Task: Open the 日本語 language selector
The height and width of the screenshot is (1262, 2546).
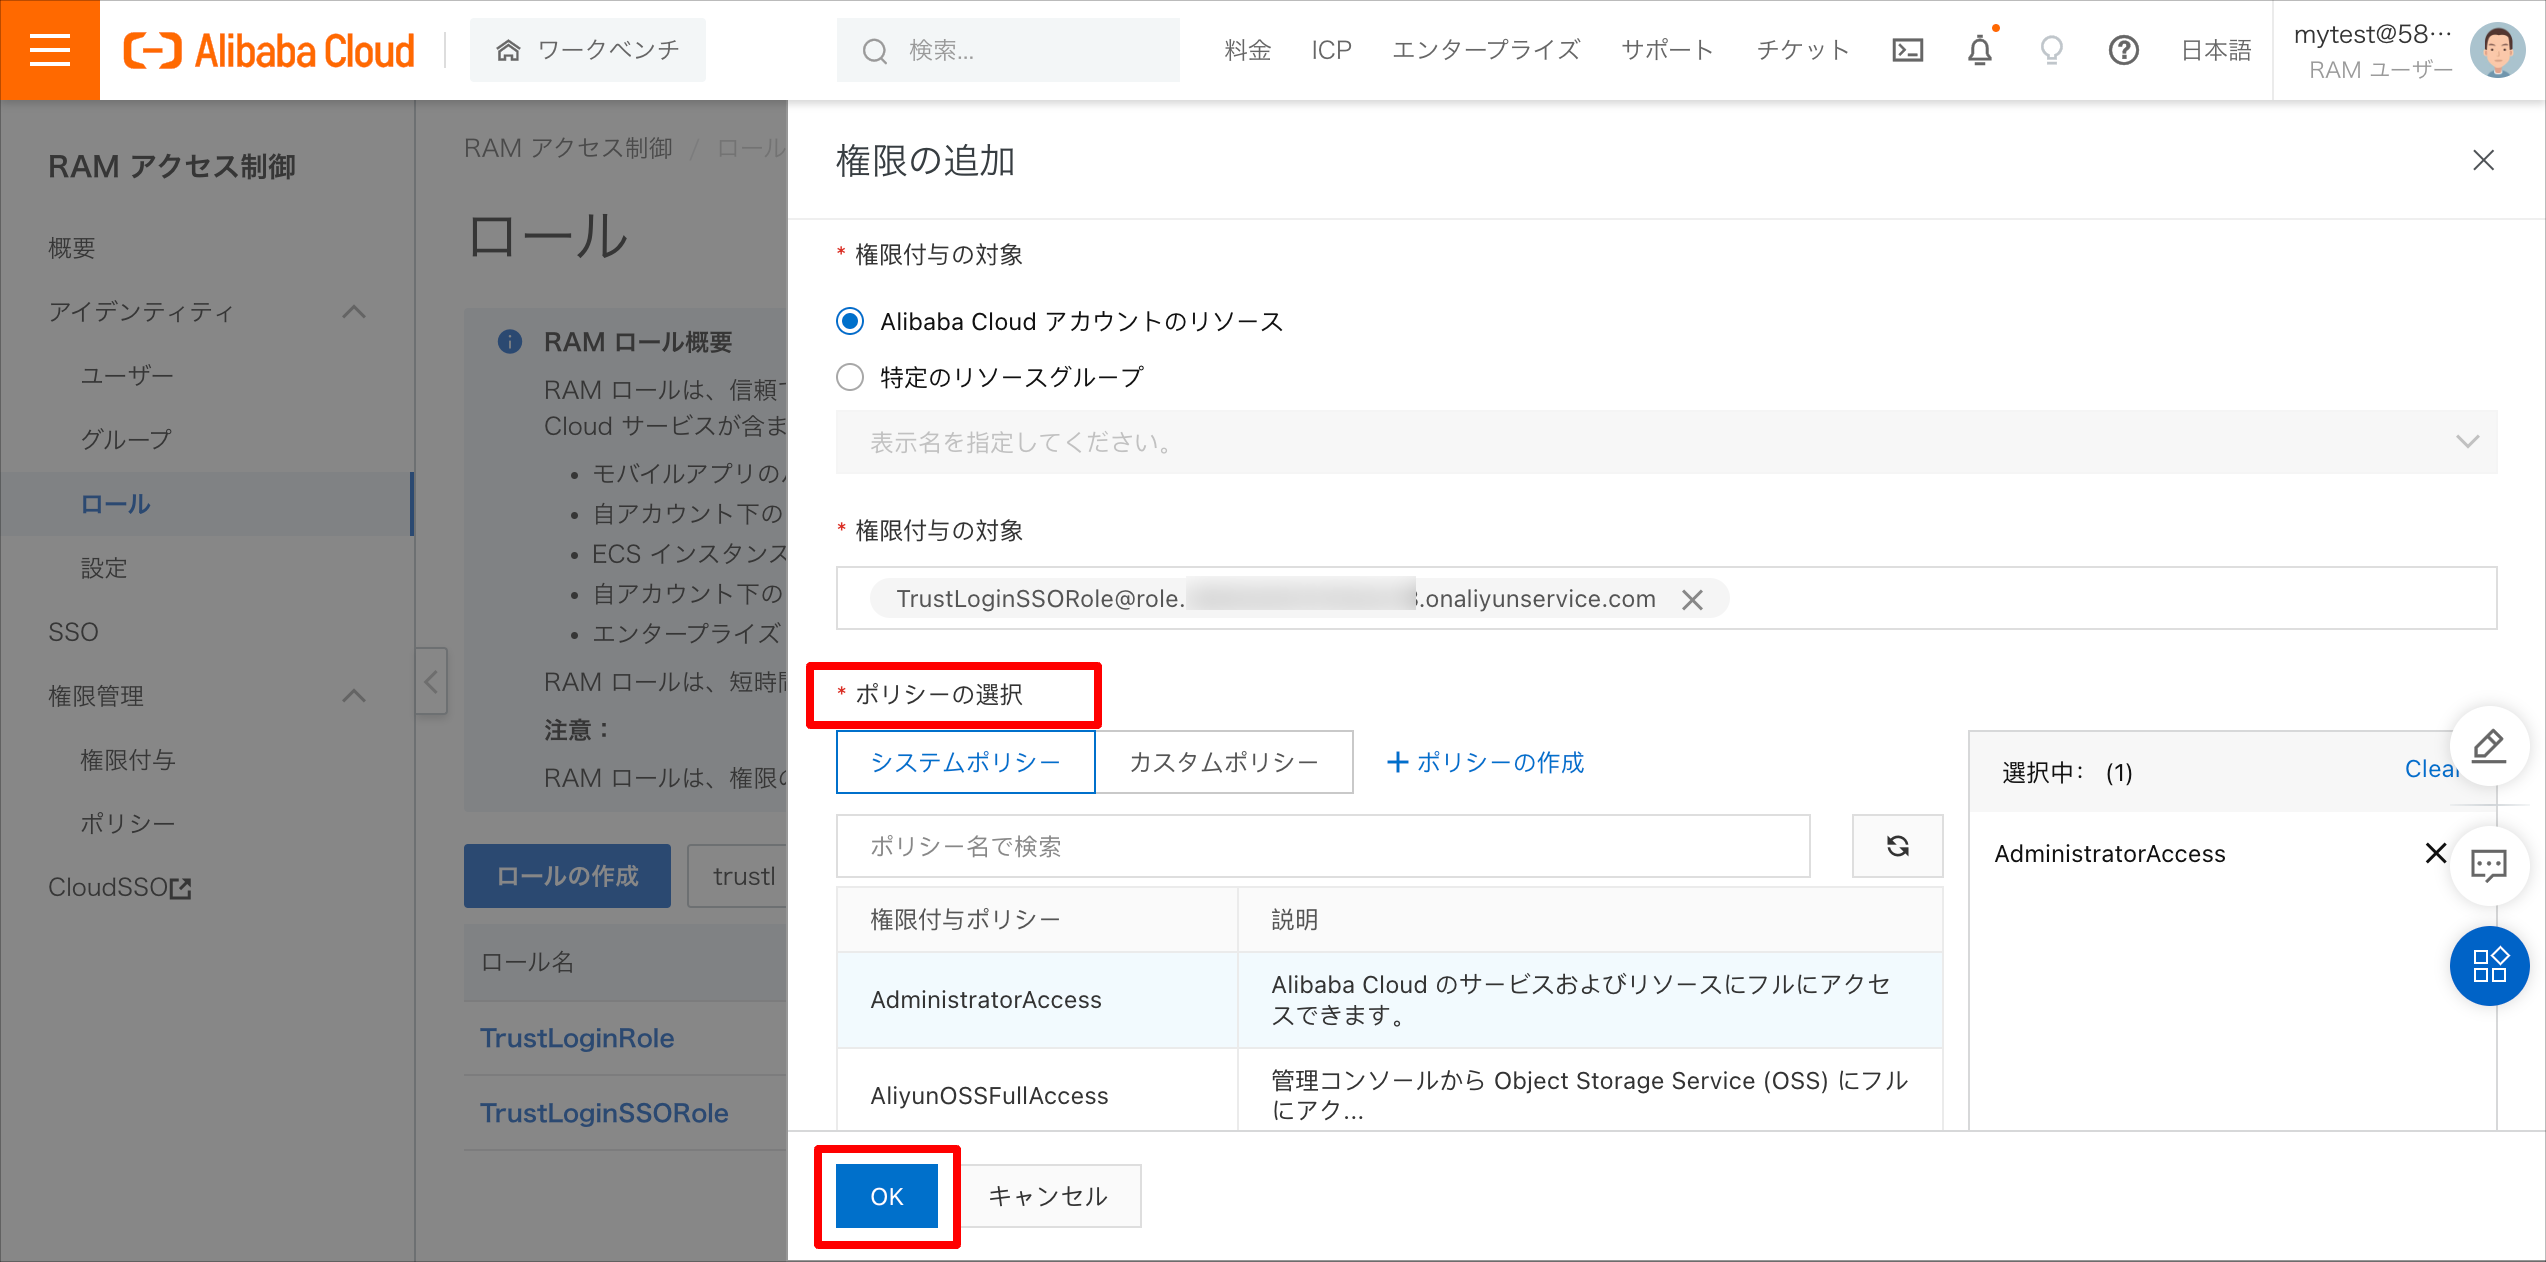Action: (2216, 50)
